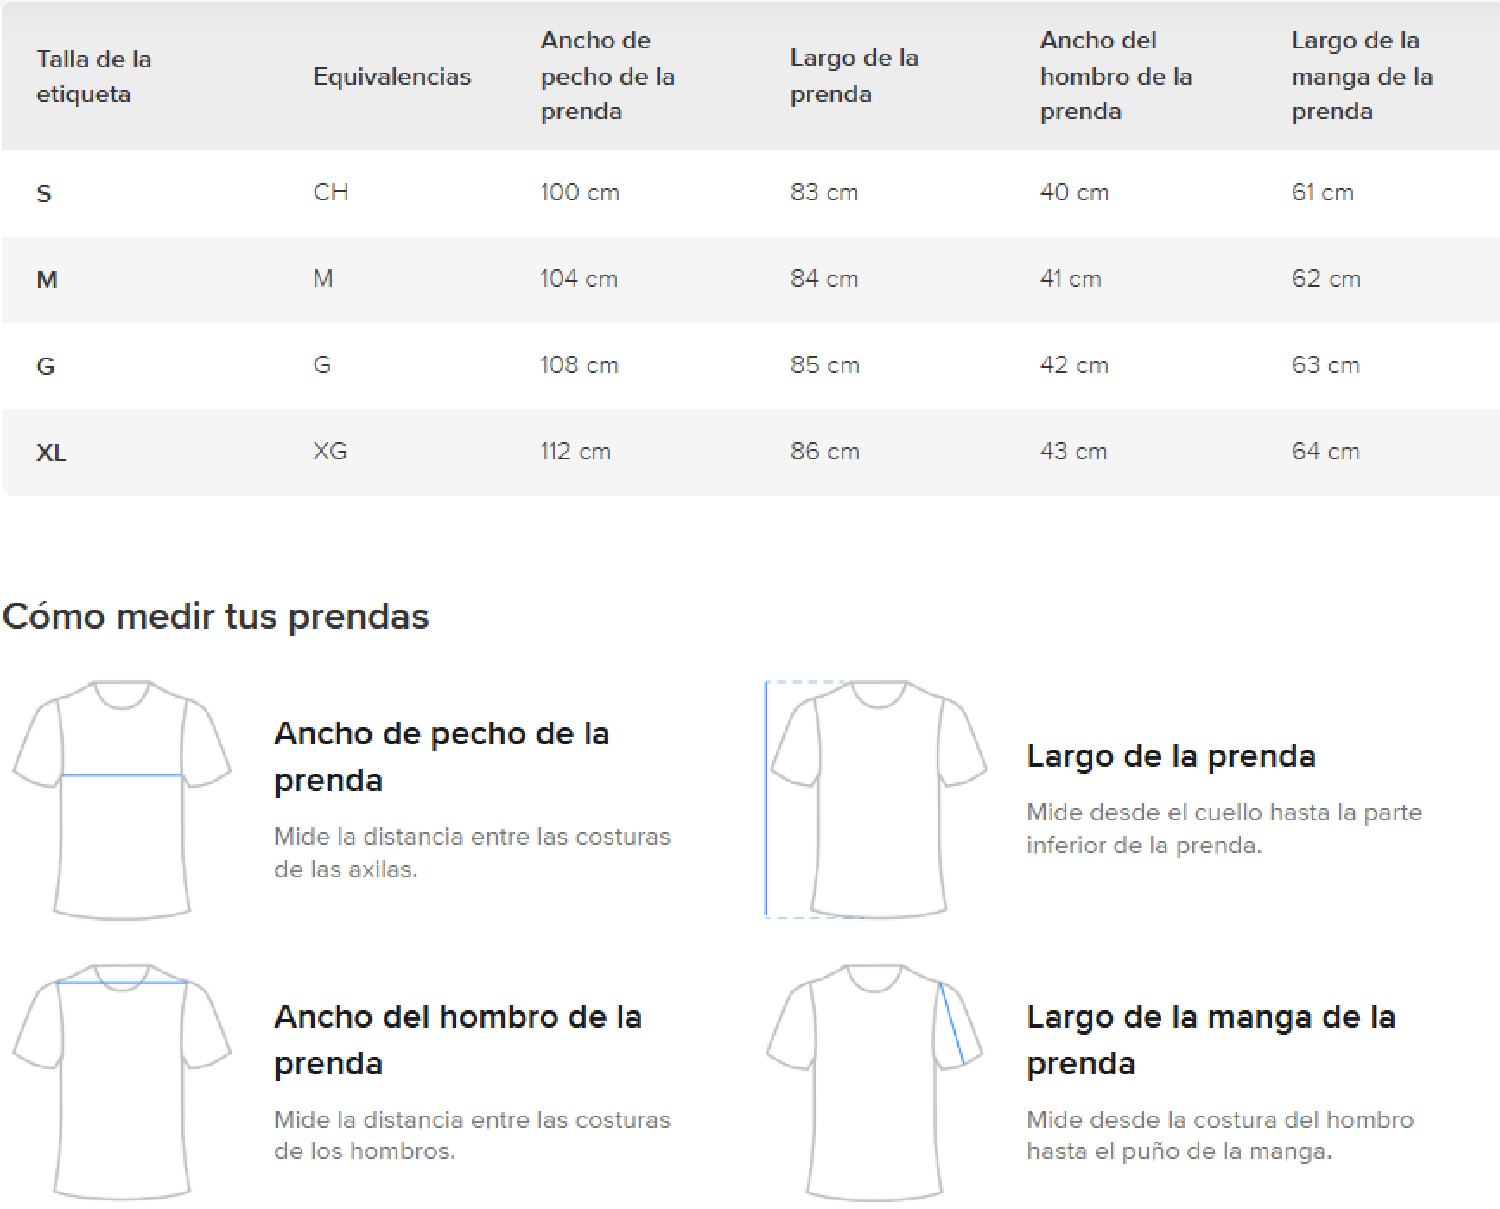The height and width of the screenshot is (1209, 1500).
Task: Click the chest width t-shirt diagram
Action: [122, 800]
